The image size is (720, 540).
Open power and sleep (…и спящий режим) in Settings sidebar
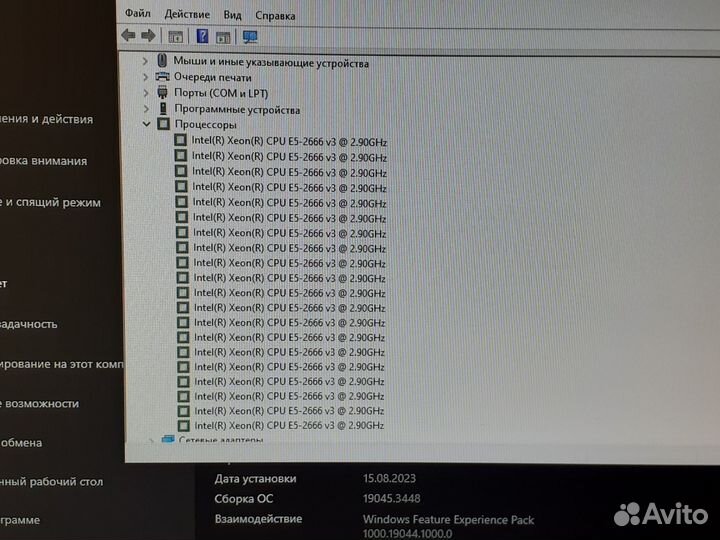point(51,202)
